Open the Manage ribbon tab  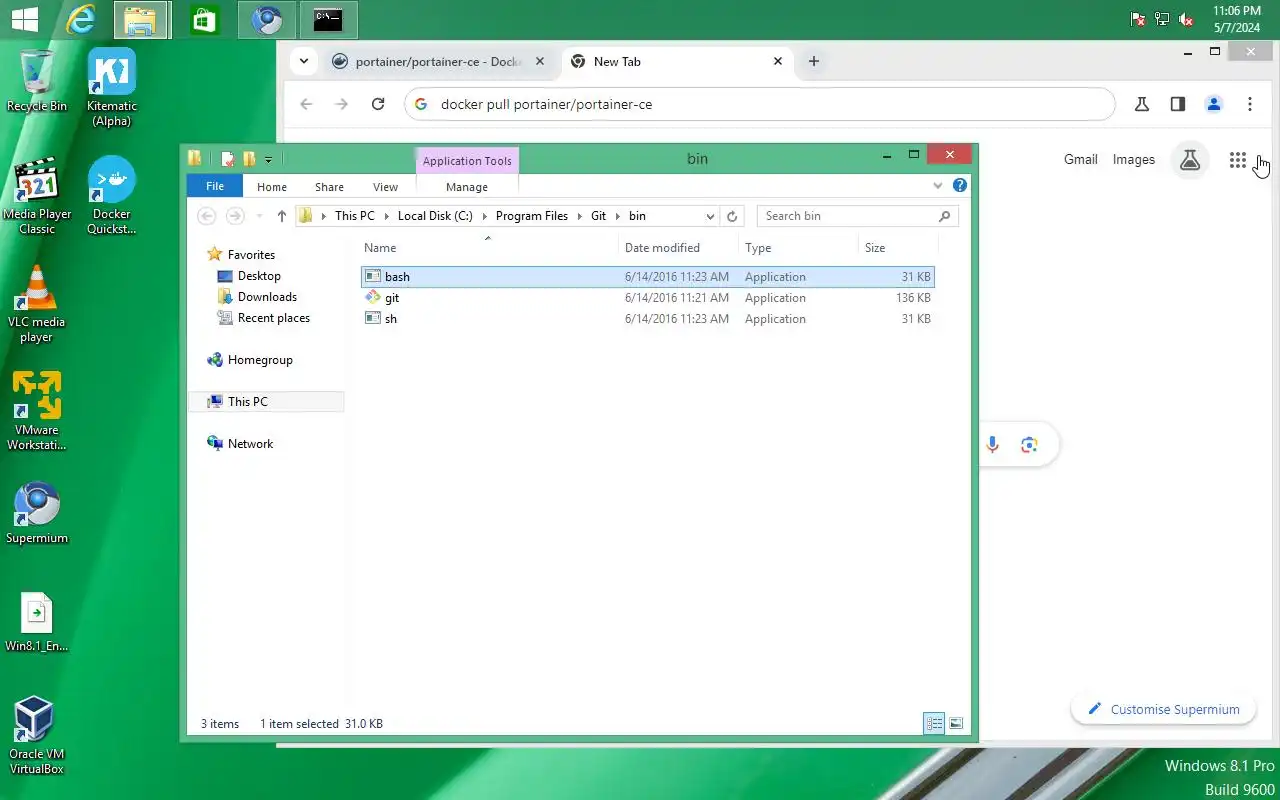tap(467, 186)
